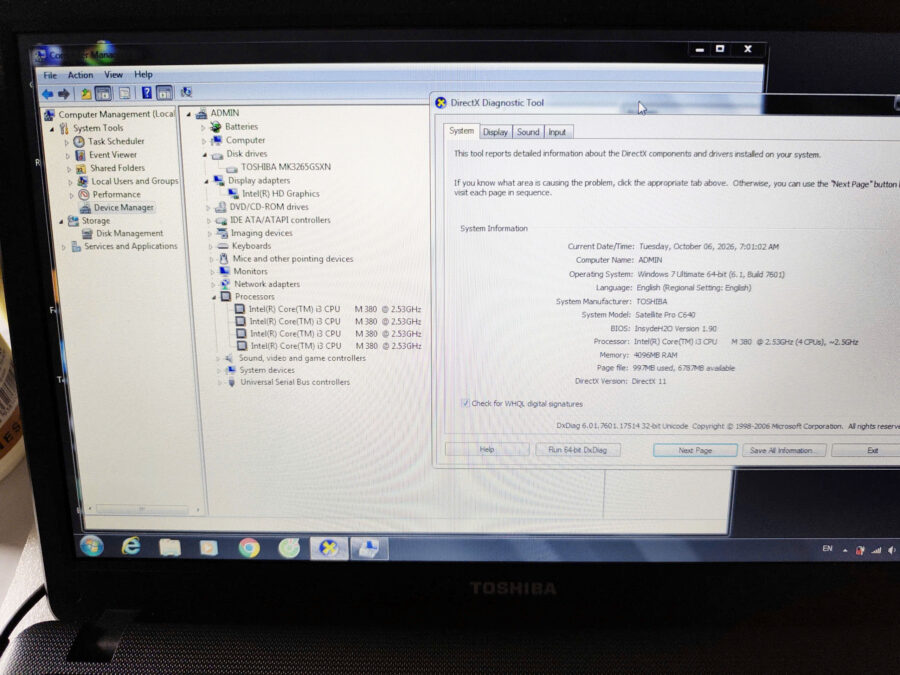This screenshot has height=675, width=900.
Task: Expand Services and Applications node
Action: [64, 247]
